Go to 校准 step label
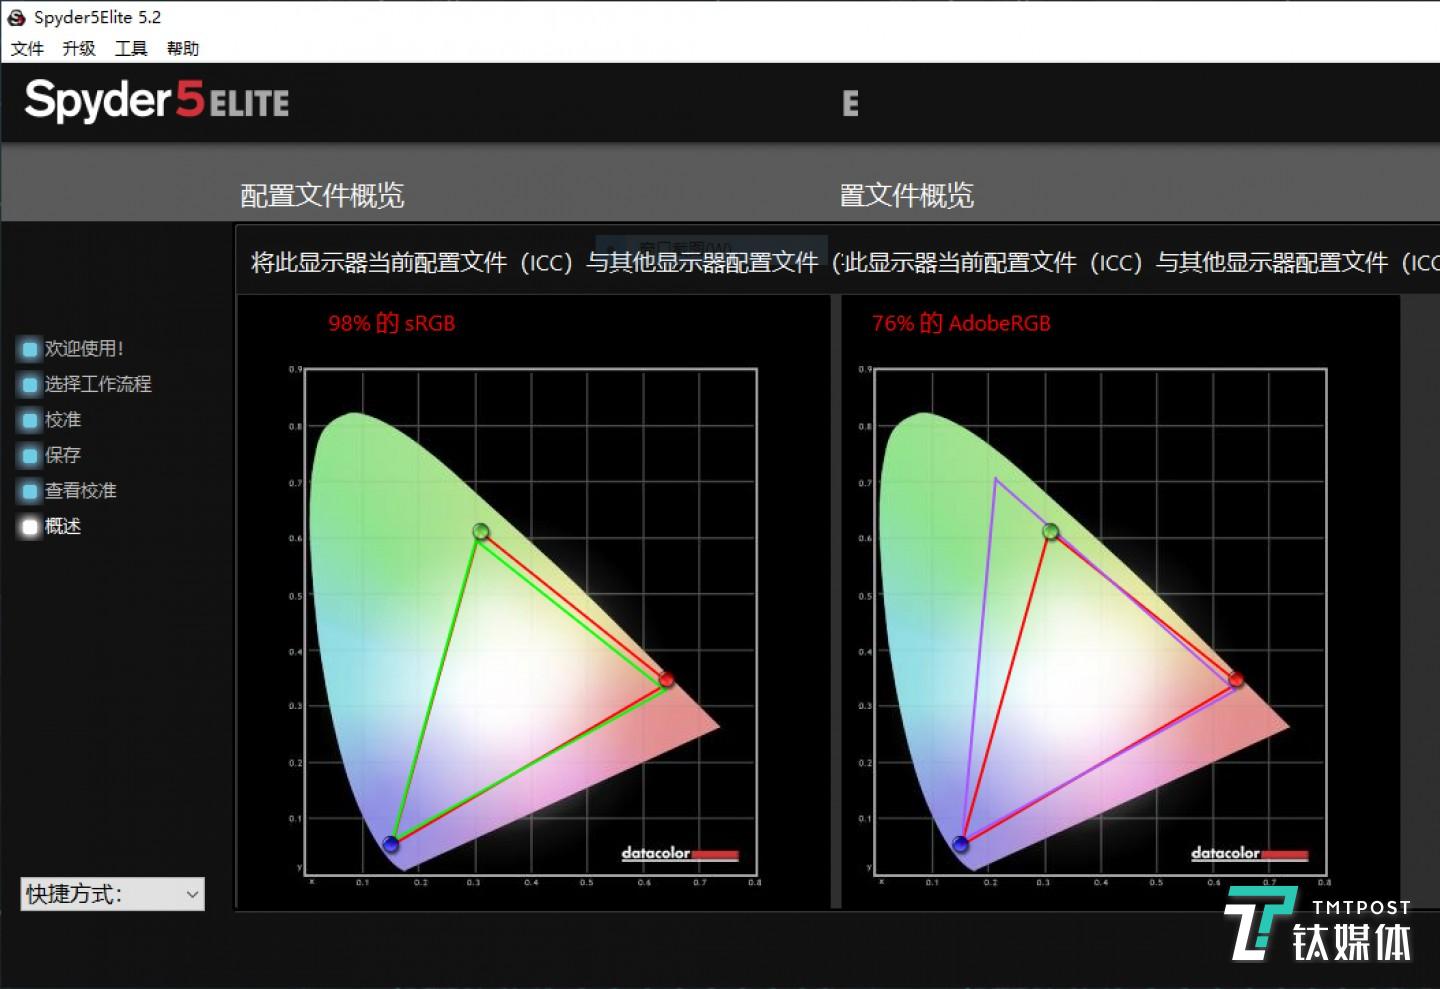Screen dimensions: 1440x989 63,420
